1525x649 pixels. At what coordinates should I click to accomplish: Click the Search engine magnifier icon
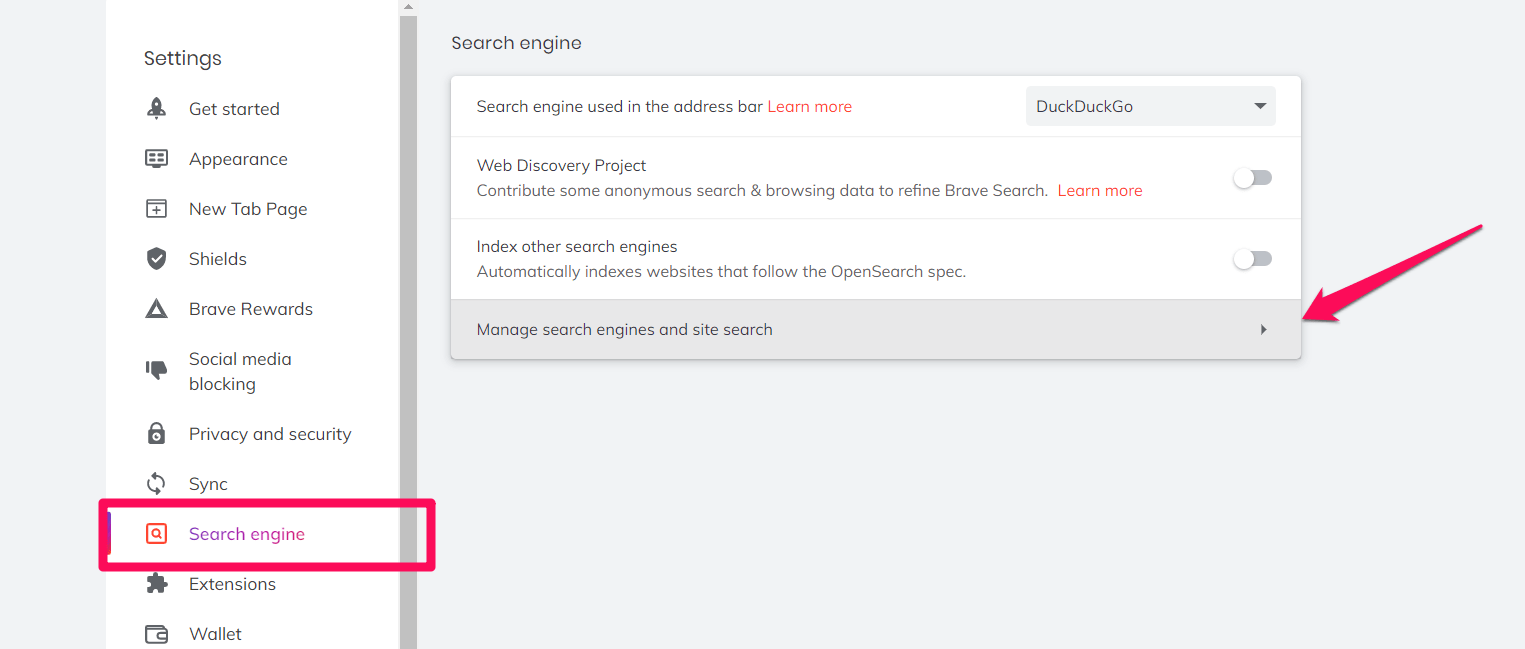coord(156,534)
